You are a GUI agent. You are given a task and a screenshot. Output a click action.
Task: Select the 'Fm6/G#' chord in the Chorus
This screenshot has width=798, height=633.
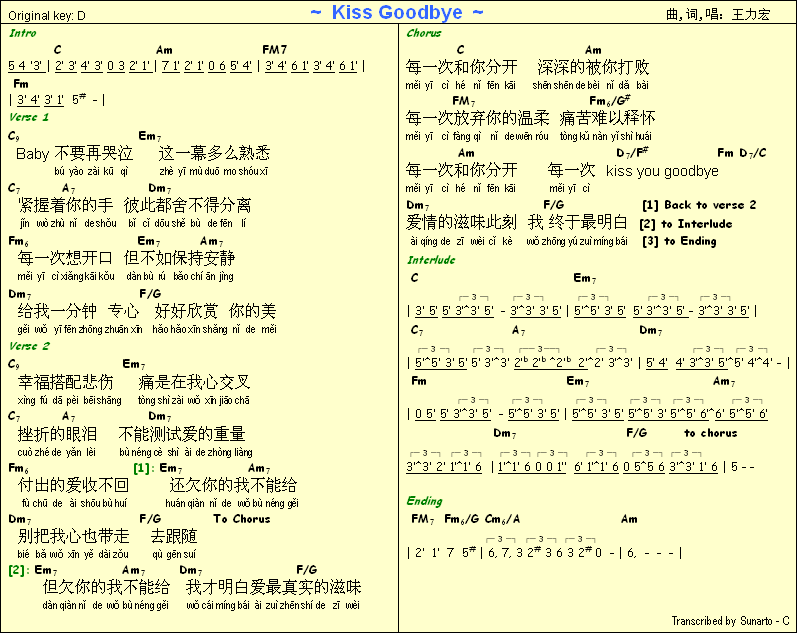point(610,100)
